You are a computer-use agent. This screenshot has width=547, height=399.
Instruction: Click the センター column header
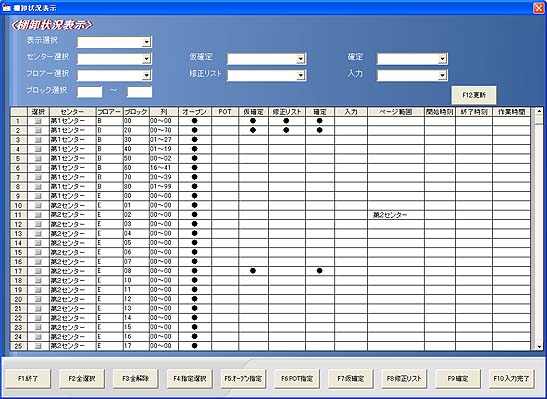coord(73,112)
